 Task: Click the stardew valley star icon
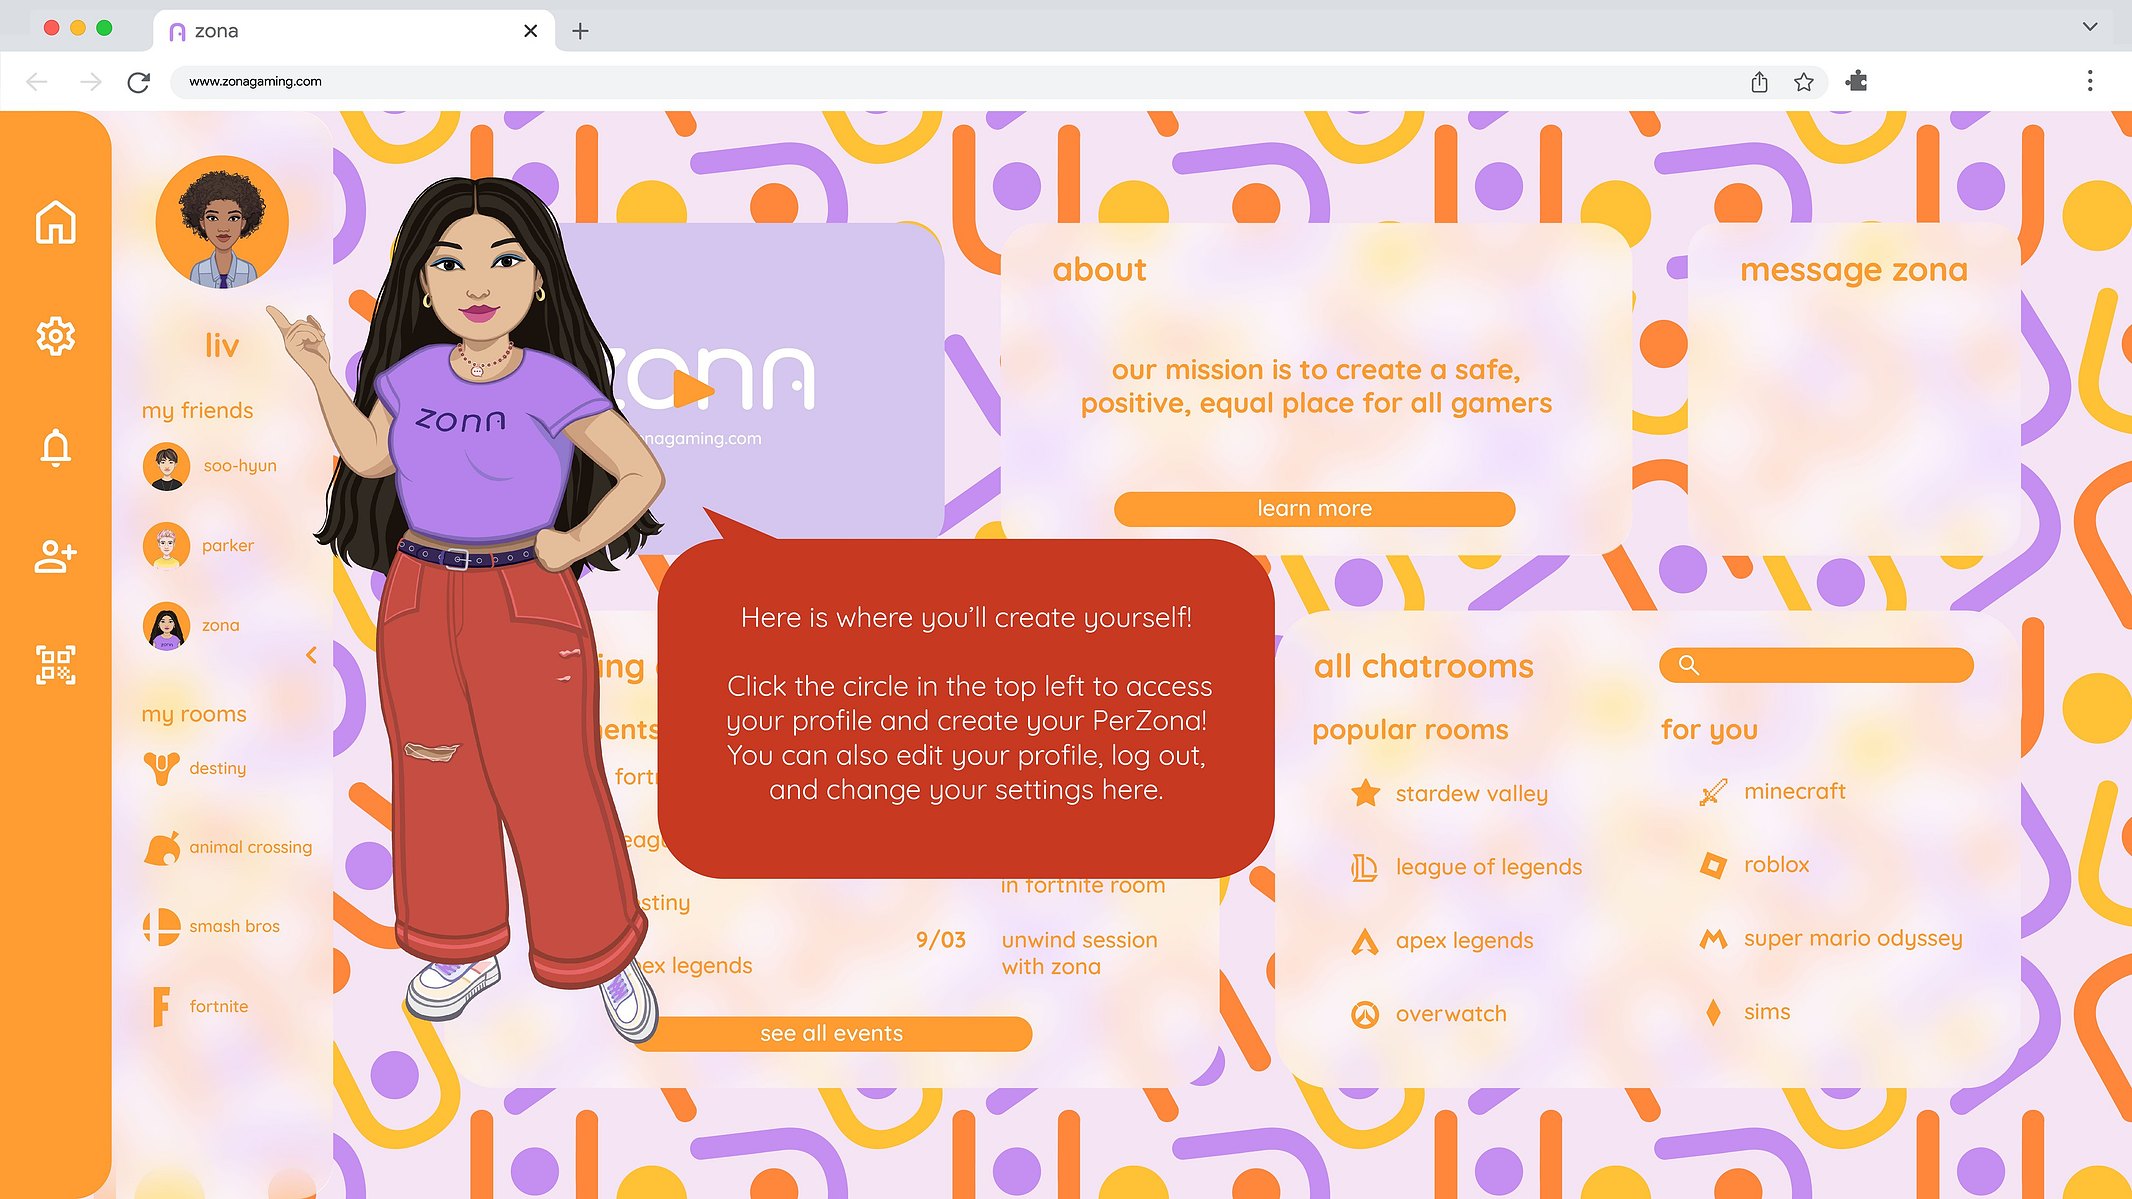point(1365,793)
